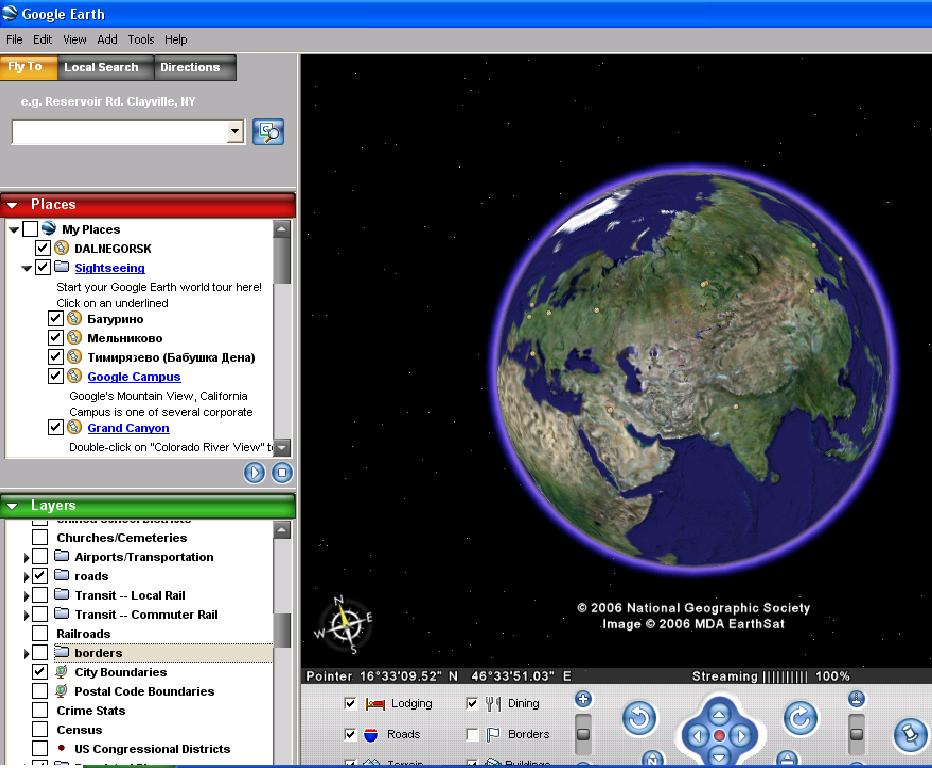Expand the Airports/Transportation folder
Viewport: 932px width, 768px height.
[25, 557]
